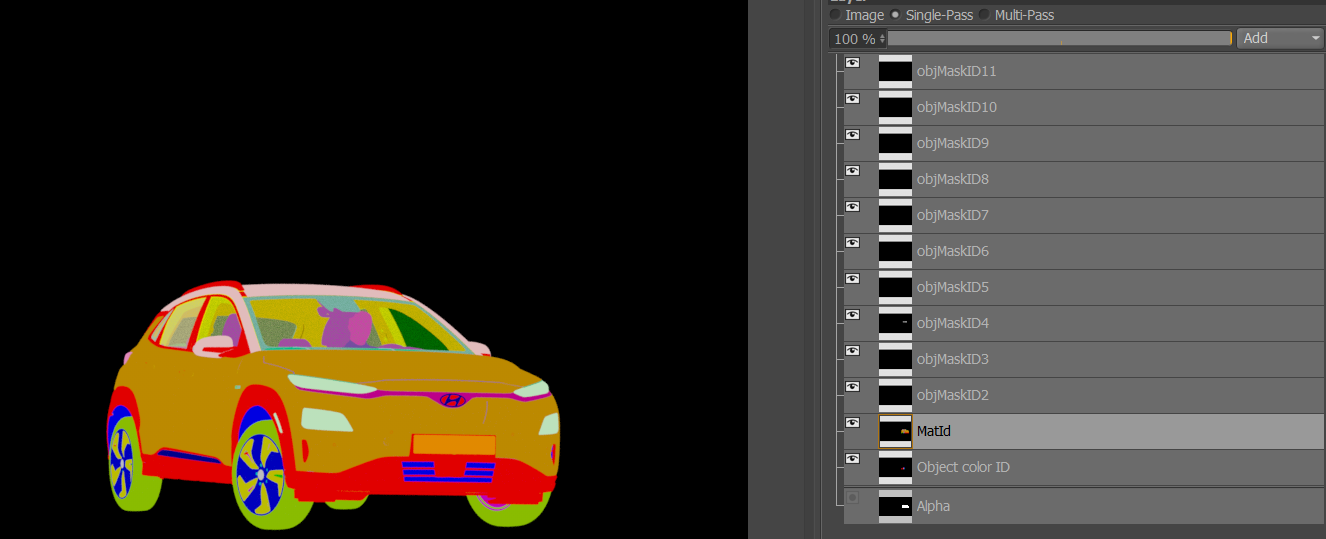Enable the Alpha layer visibility
Image resolution: width=1326 pixels, height=539 pixels.
[x=853, y=497]
